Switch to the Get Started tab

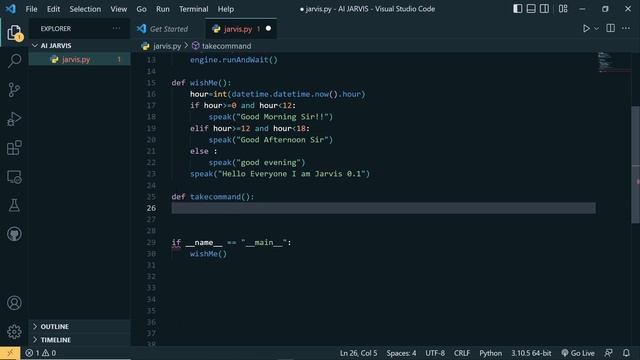pos(169,29)
